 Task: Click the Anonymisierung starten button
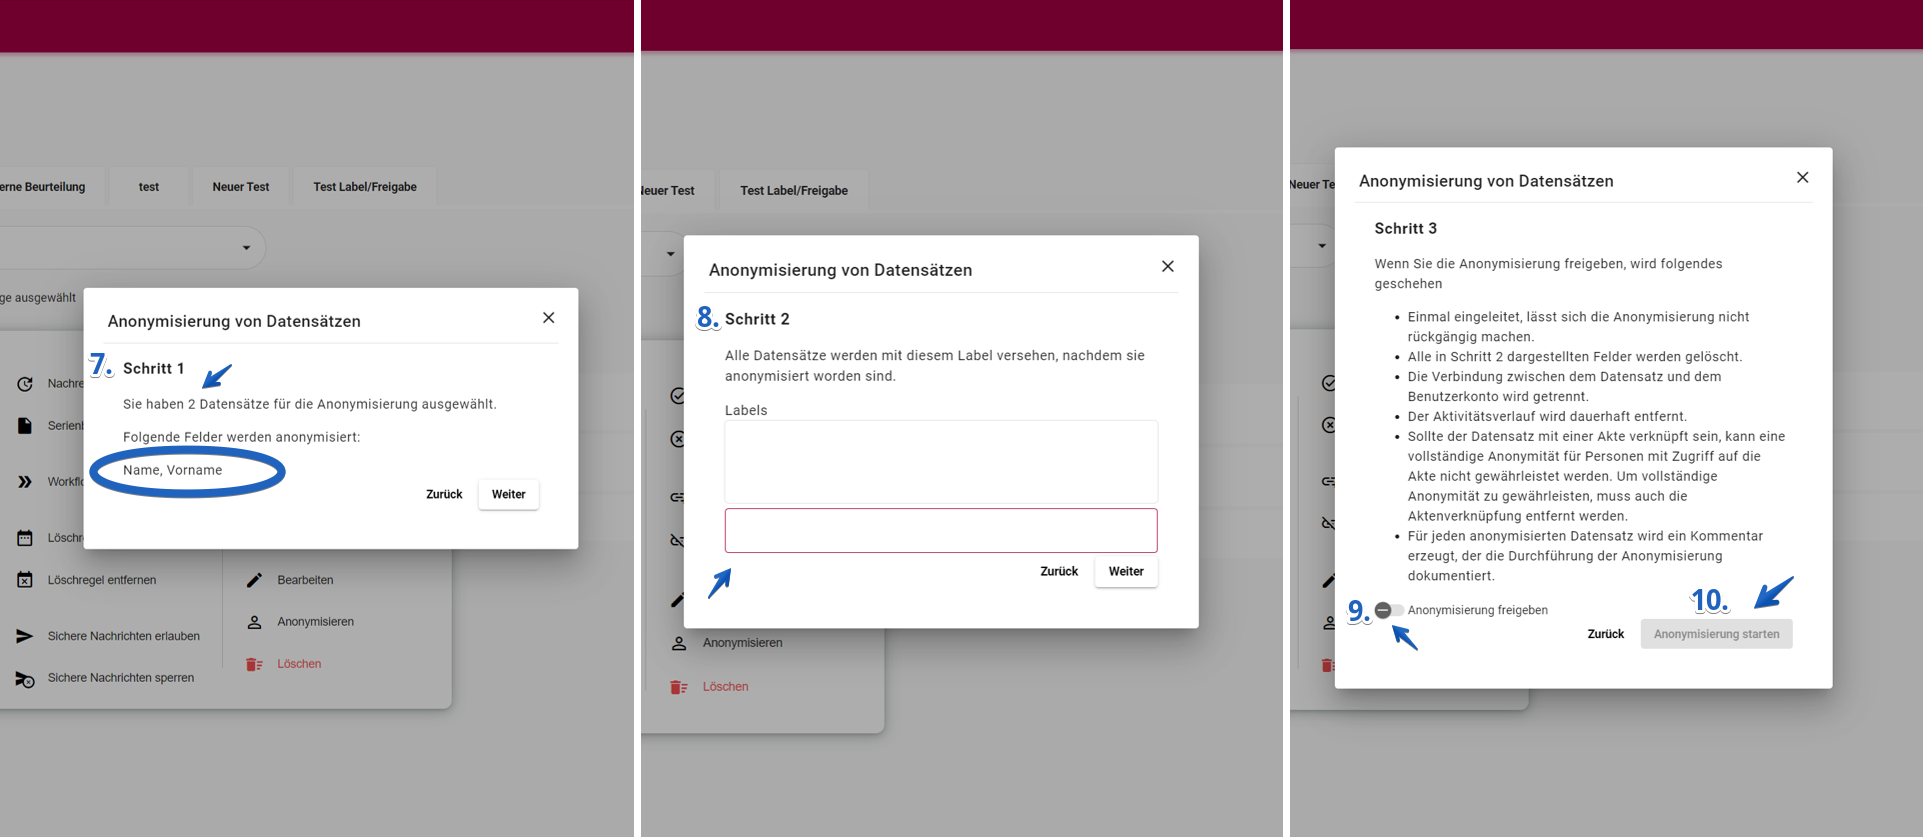click(x=1716, y=634)
